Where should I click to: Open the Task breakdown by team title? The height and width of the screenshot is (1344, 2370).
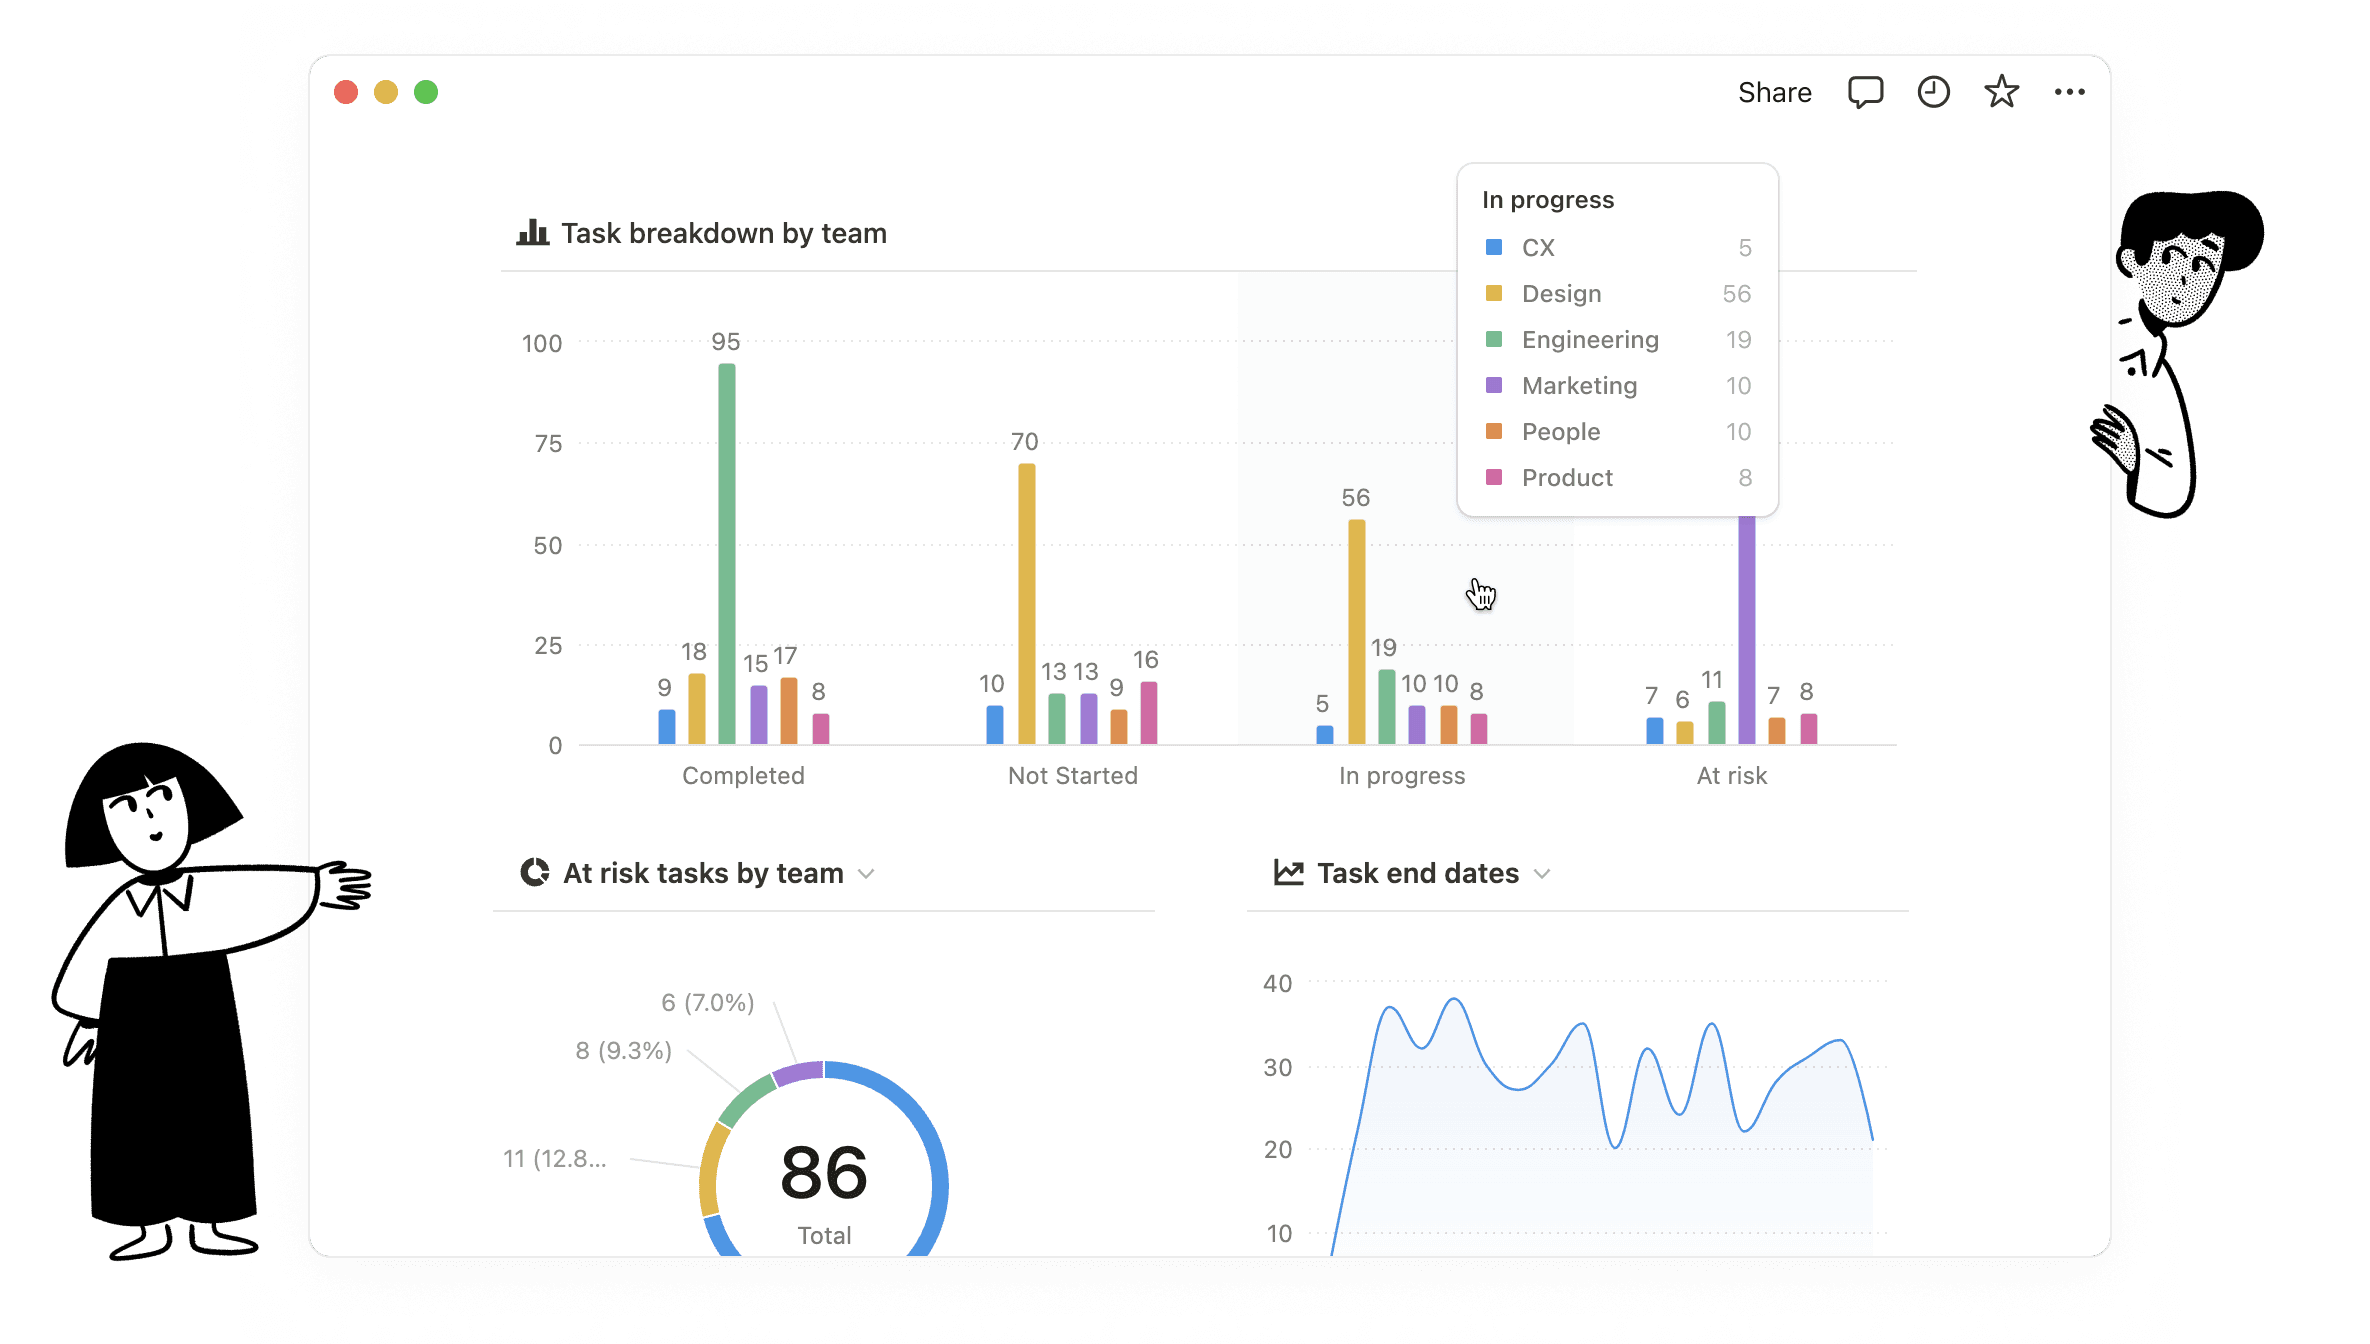click(723, 233)
